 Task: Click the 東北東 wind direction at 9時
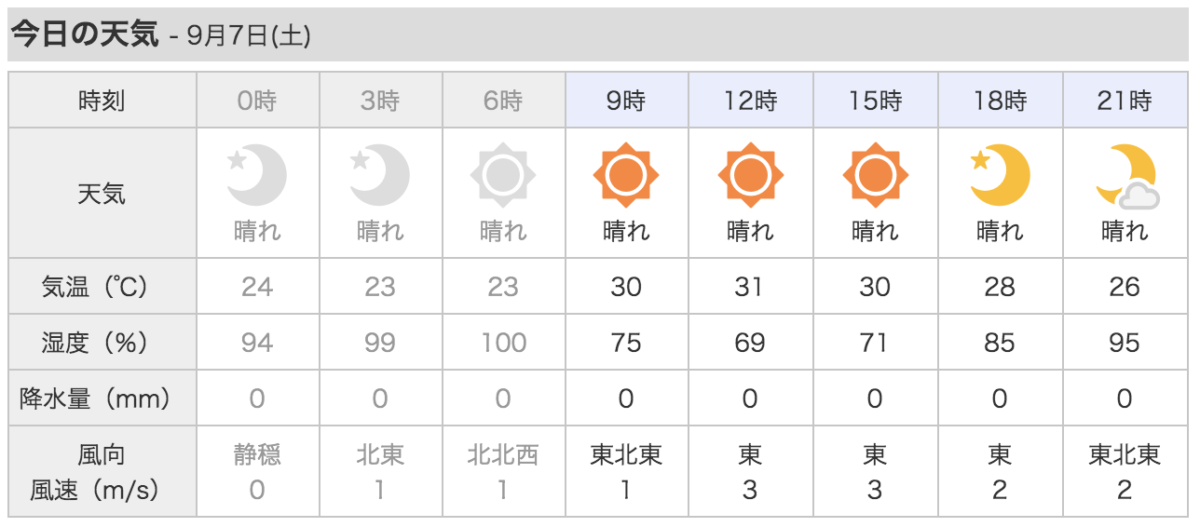626,456
